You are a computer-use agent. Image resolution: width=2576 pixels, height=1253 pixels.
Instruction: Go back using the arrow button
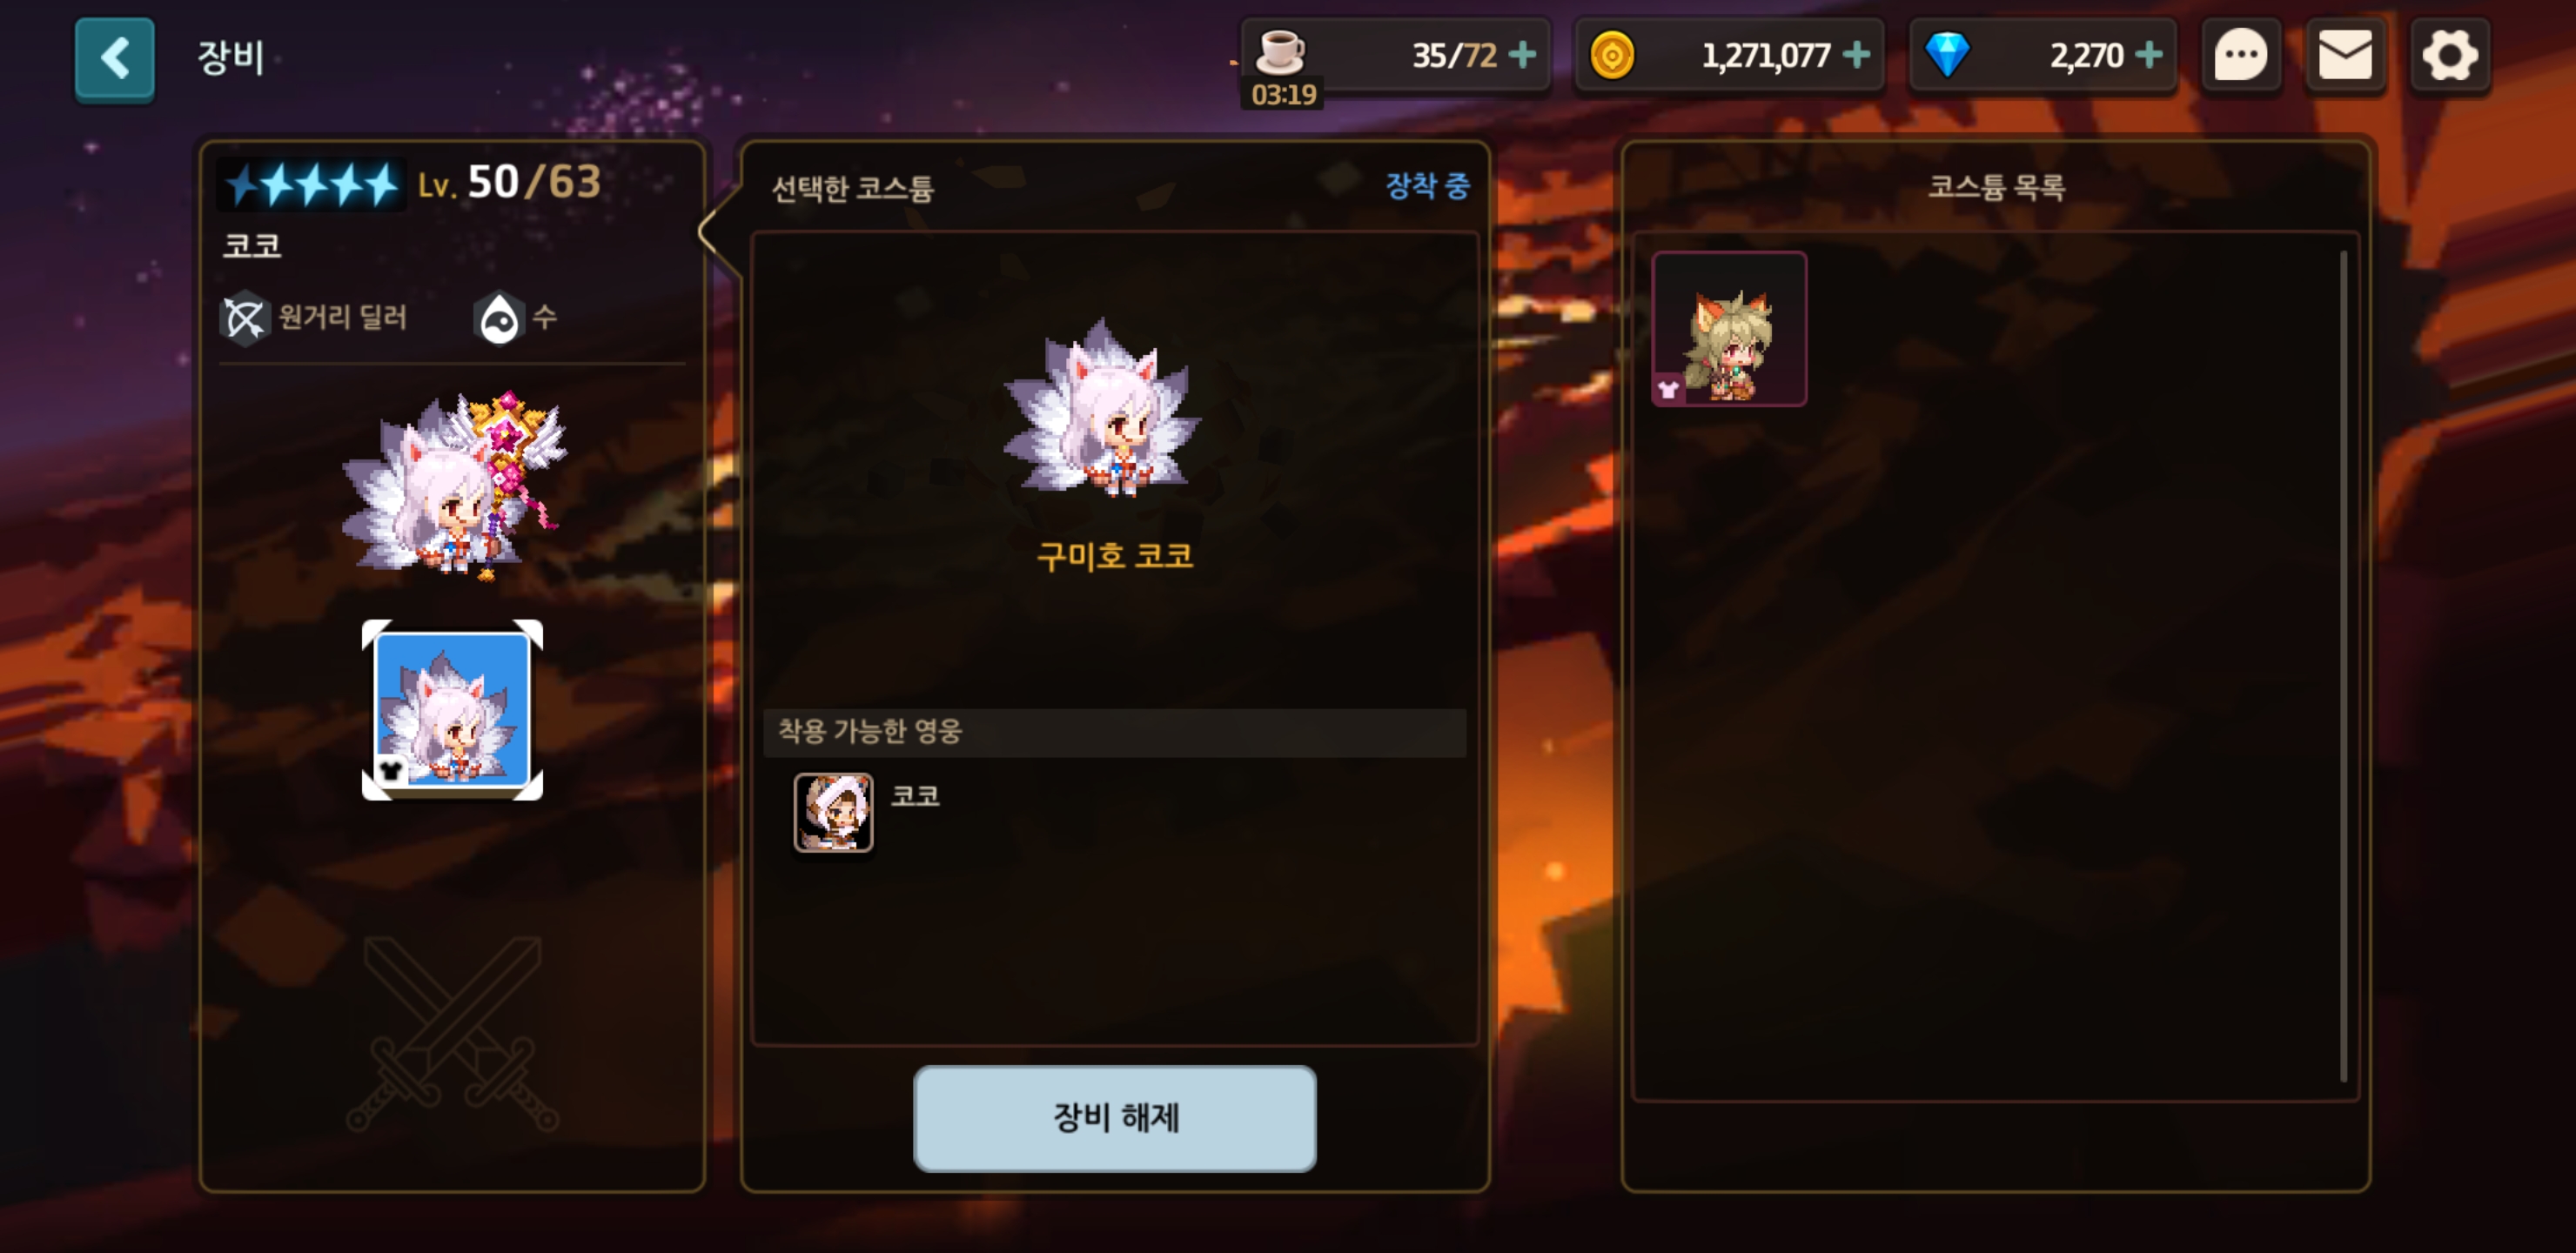coord(115,58)
